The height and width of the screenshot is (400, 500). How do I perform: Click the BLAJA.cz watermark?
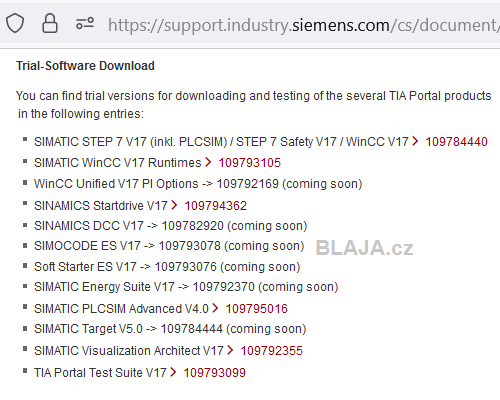[x=364, y=248]
